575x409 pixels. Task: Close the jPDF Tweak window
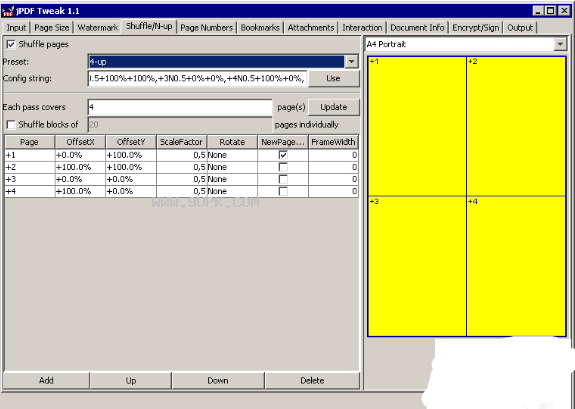[564, 11]
